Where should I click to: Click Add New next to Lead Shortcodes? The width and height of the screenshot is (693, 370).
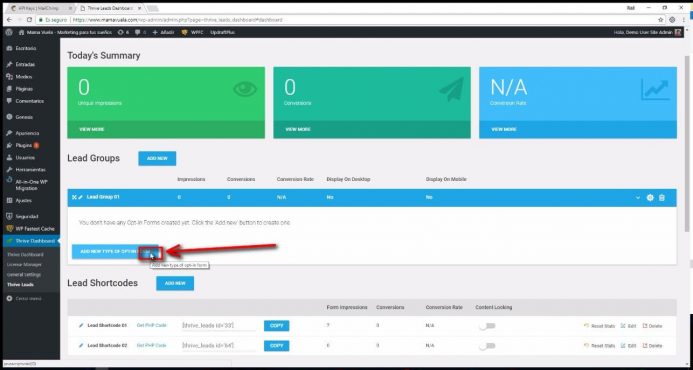(175, 283)
